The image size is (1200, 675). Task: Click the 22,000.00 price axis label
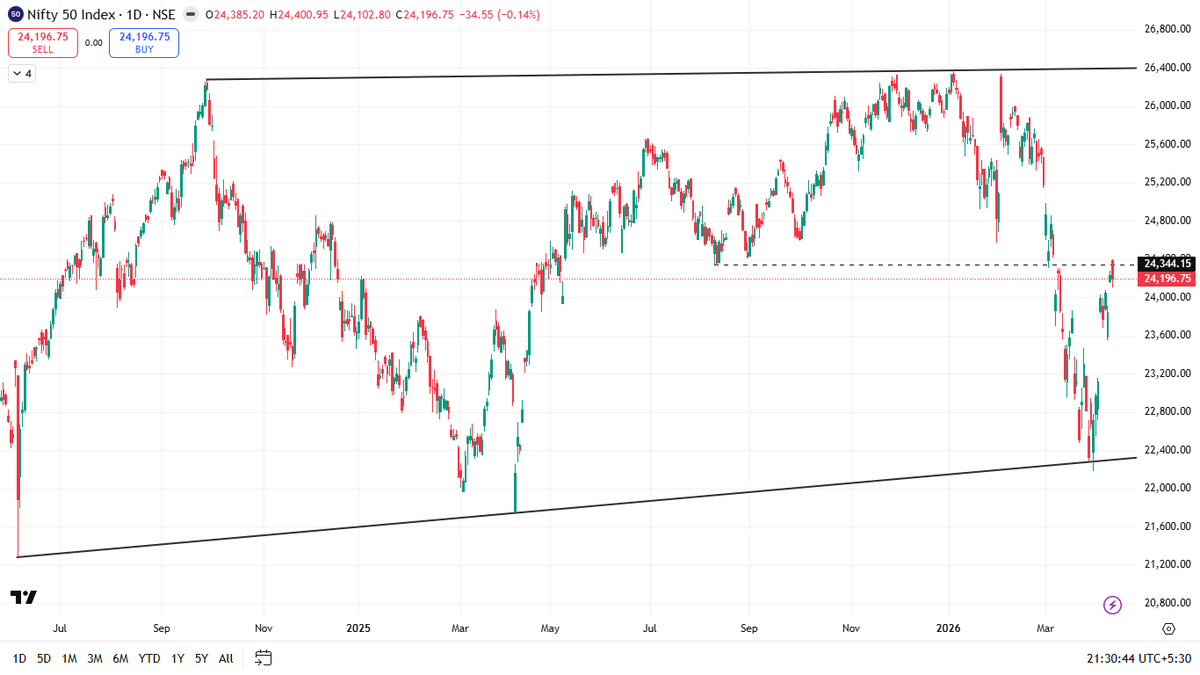click(1168, 488)
